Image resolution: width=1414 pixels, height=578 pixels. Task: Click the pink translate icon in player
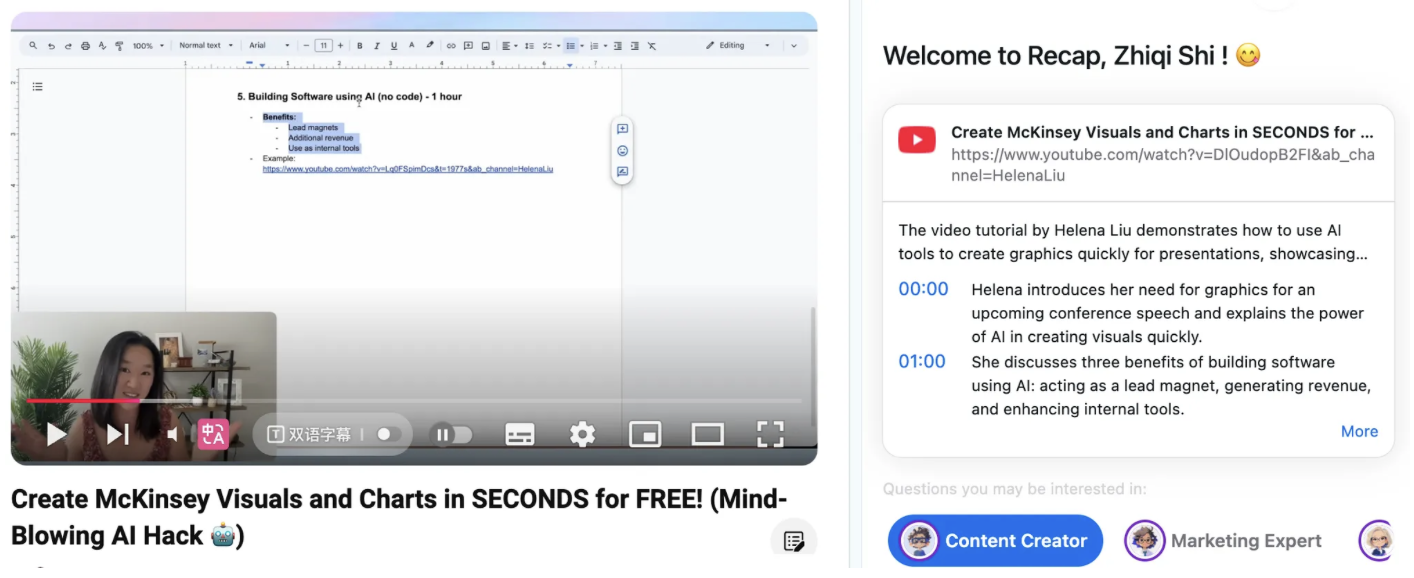pyautogui.click(x=213, y=434)
